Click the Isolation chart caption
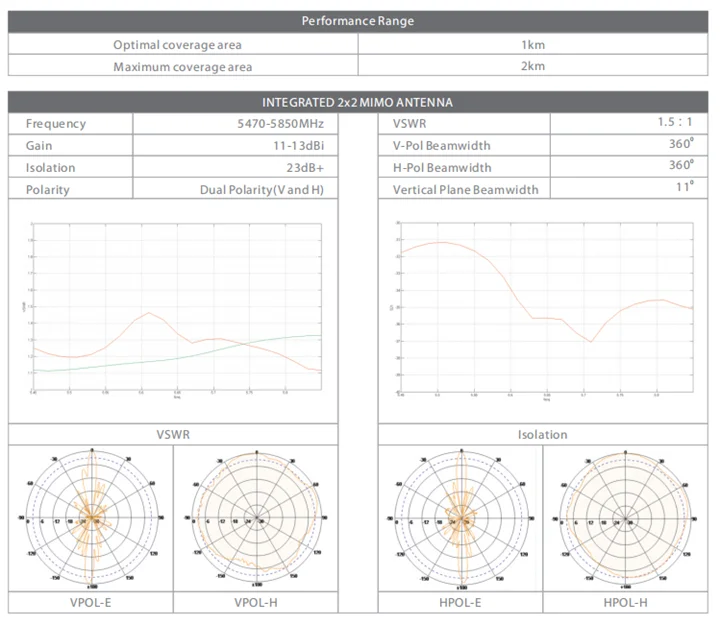This screenshot has height=624, width=720. tap(543, 434)
